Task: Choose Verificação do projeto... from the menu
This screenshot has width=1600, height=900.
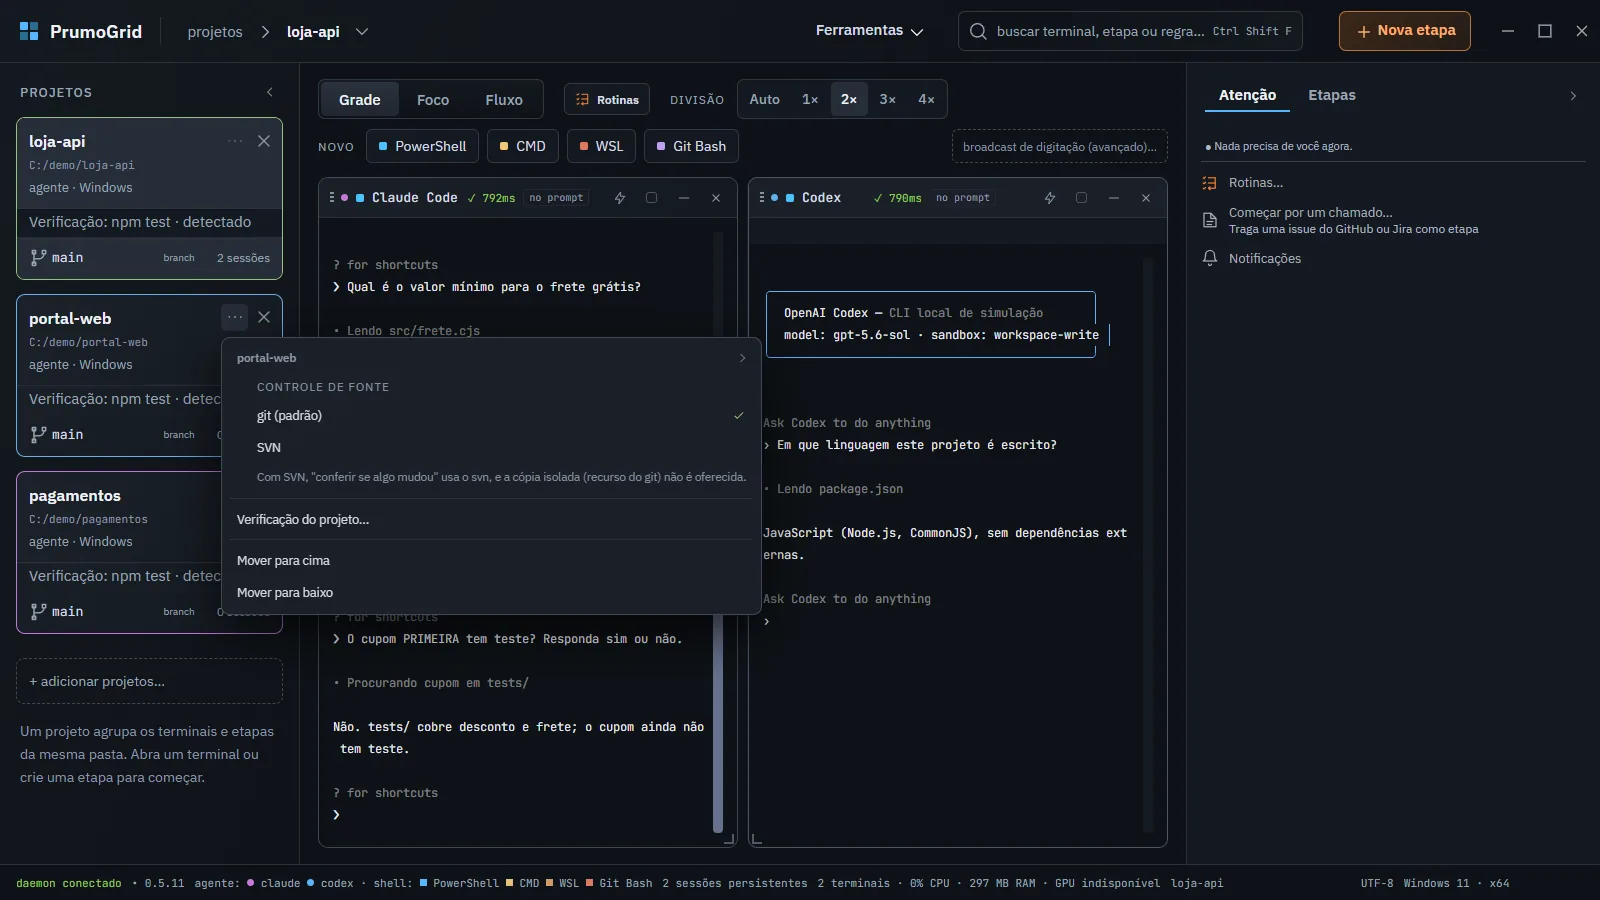Action: pos(491,520)
